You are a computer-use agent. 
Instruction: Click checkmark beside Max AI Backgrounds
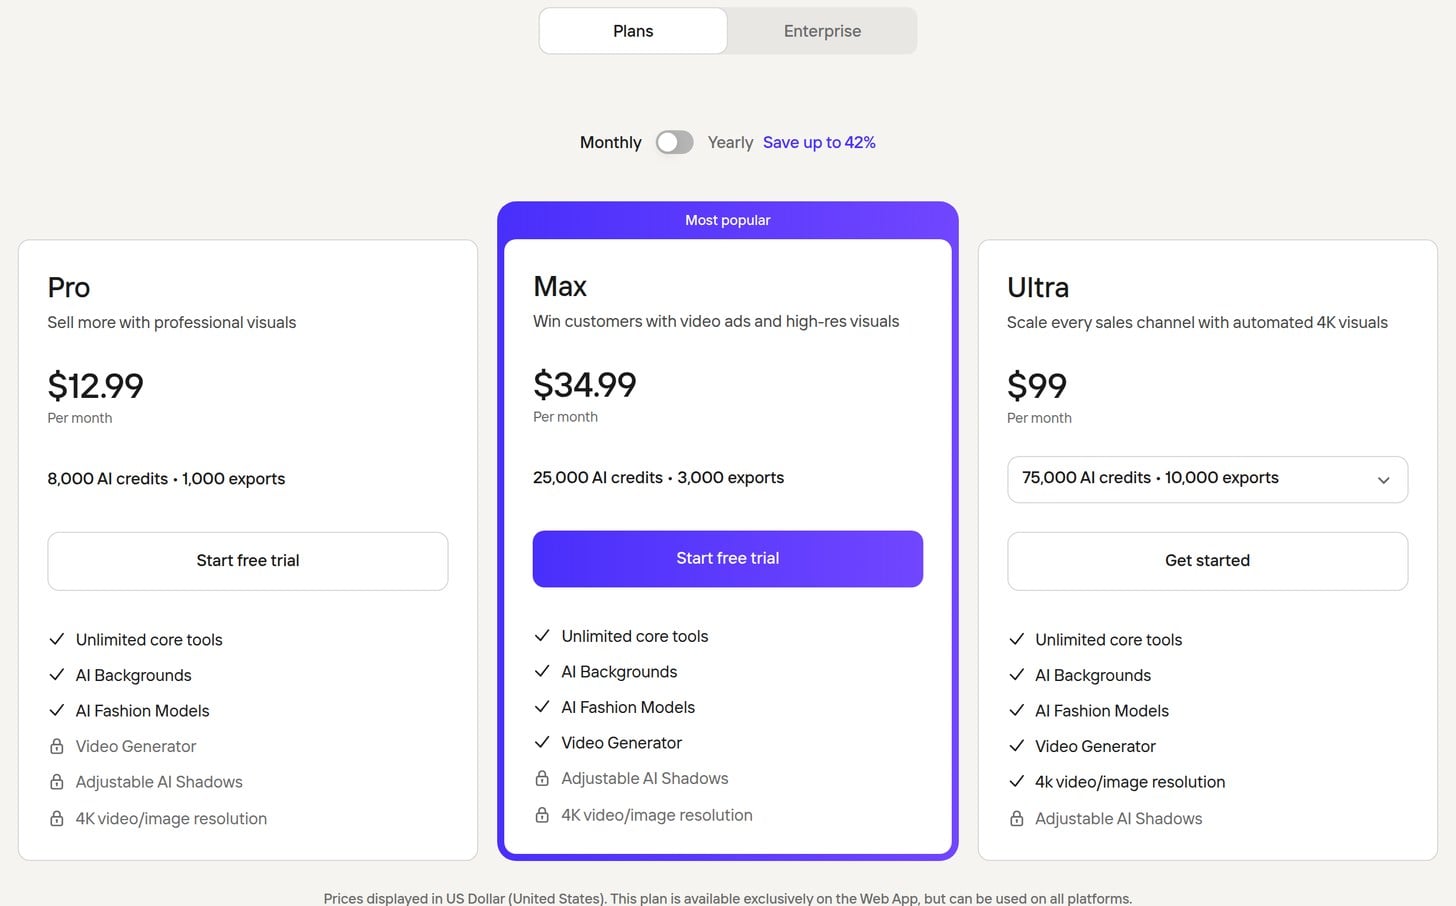542,671
